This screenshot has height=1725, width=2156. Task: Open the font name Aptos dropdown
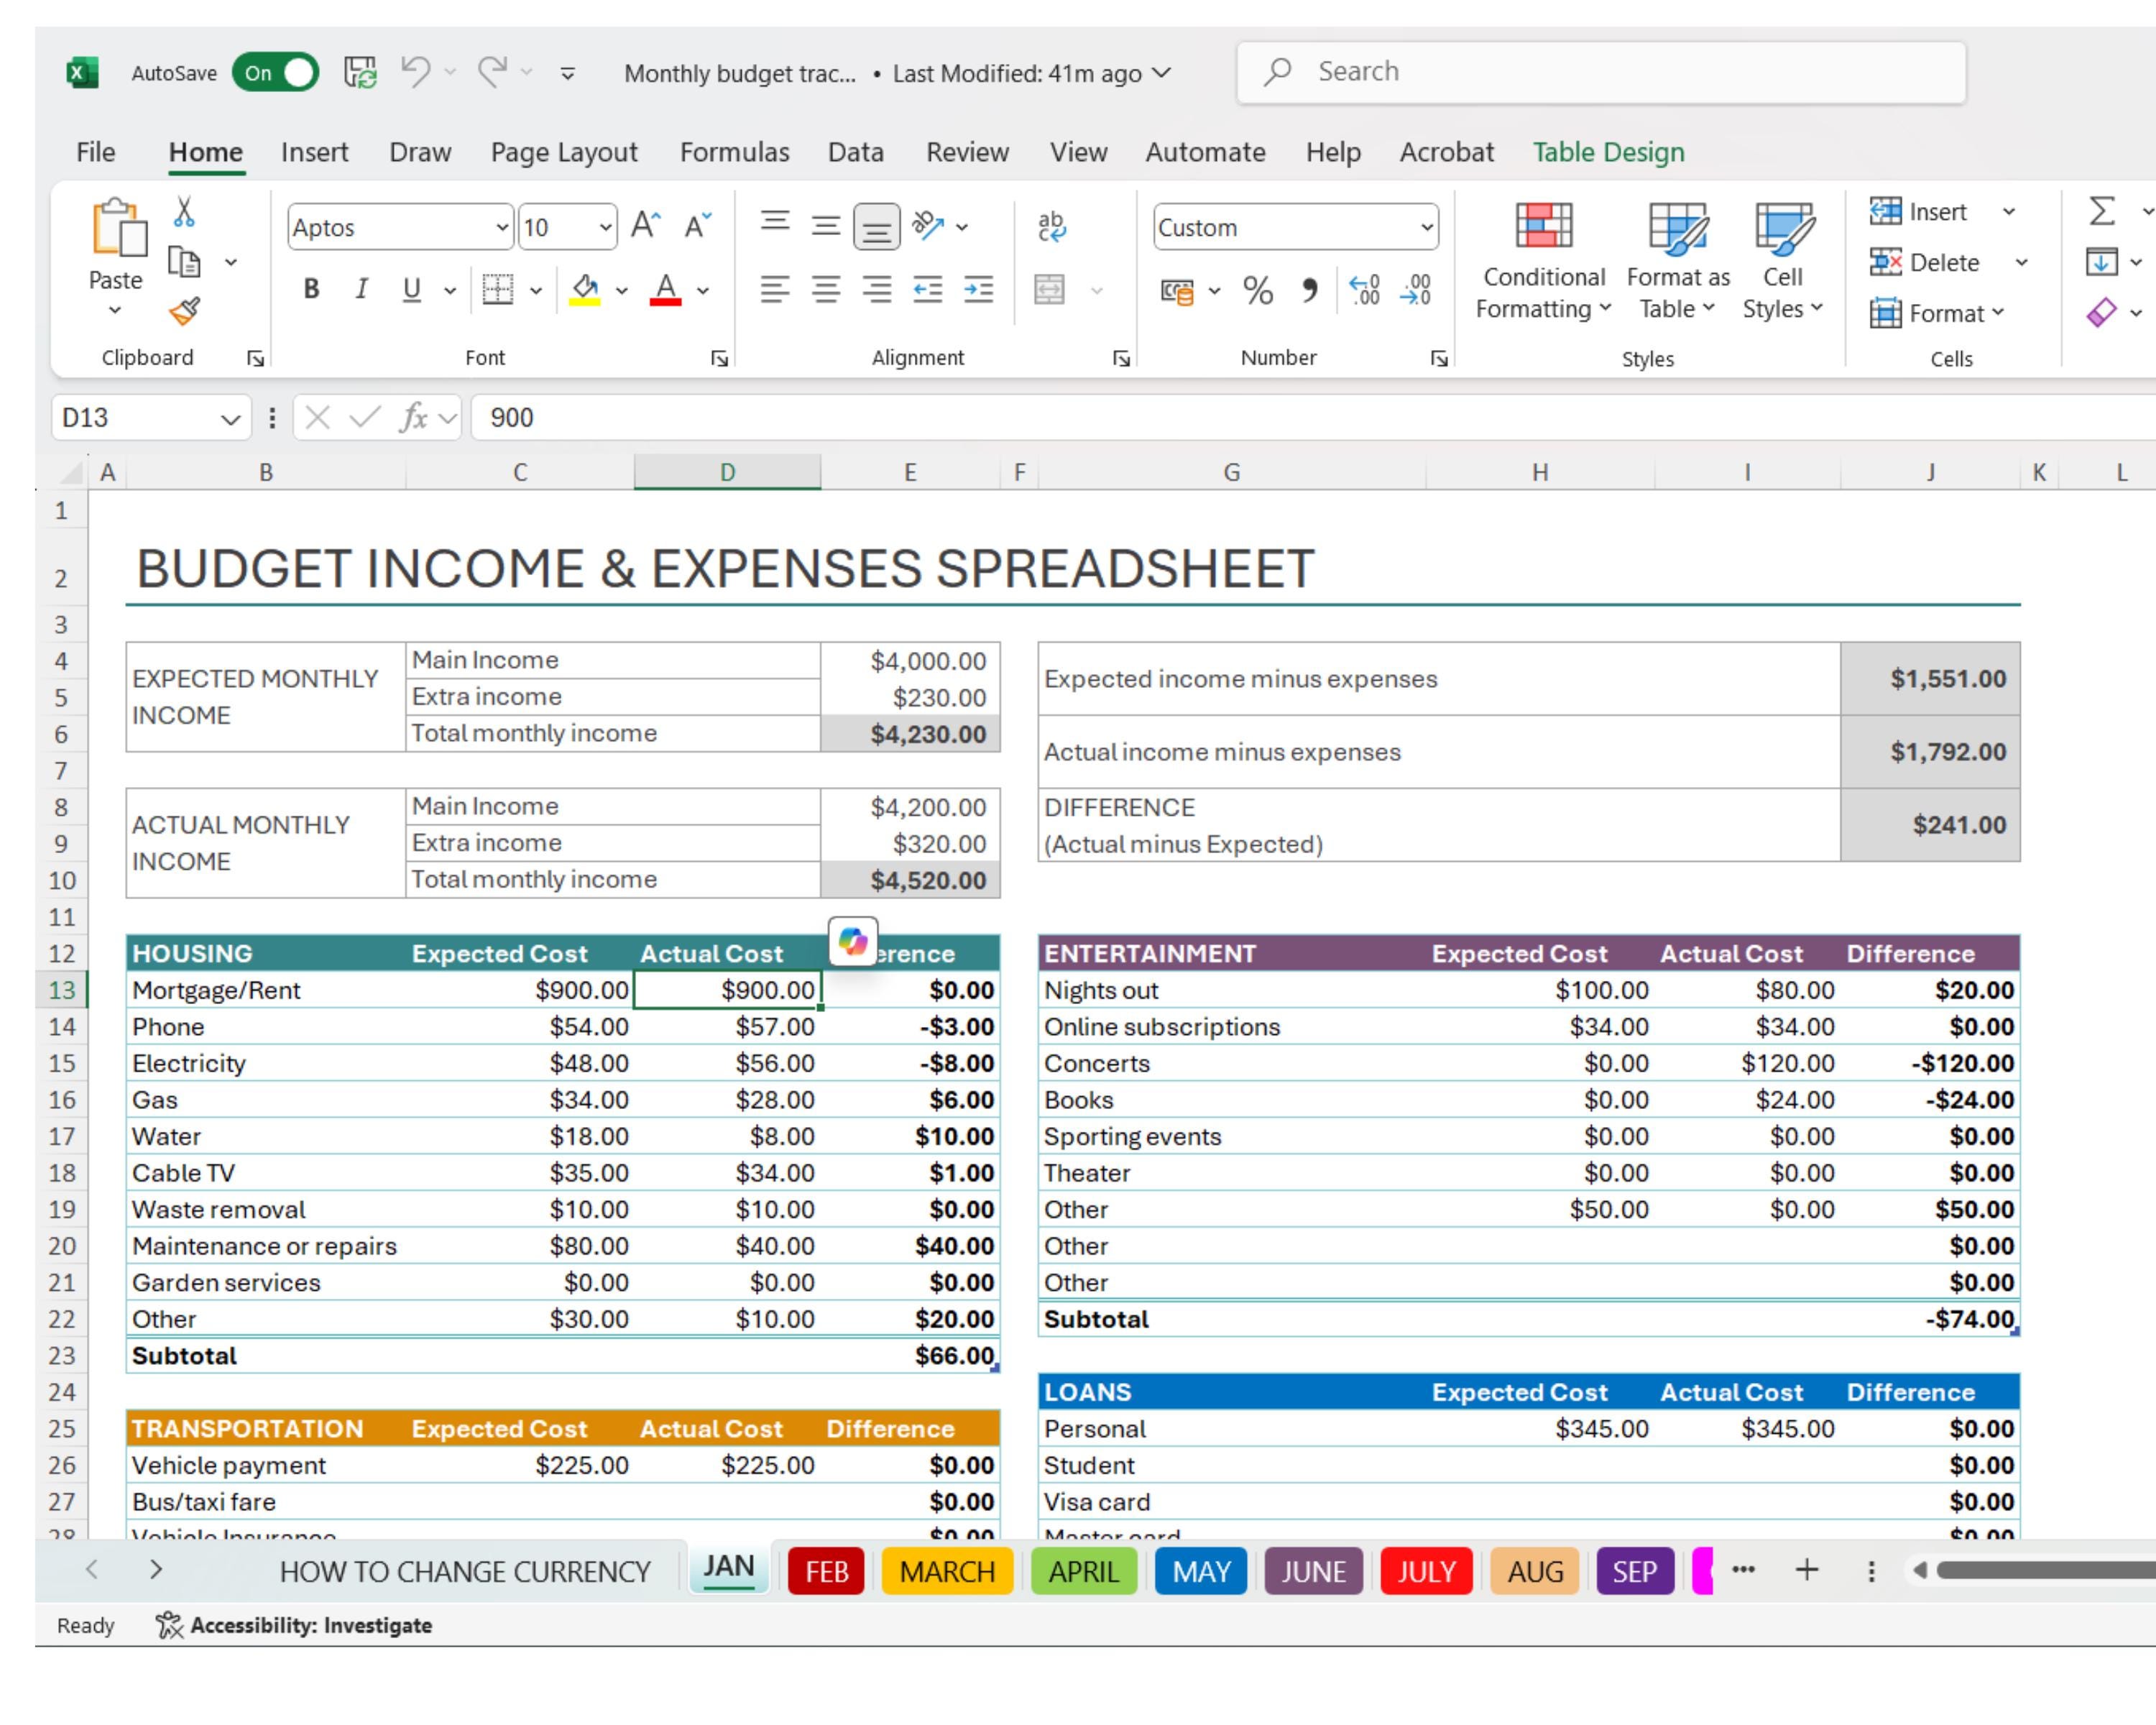502,228
